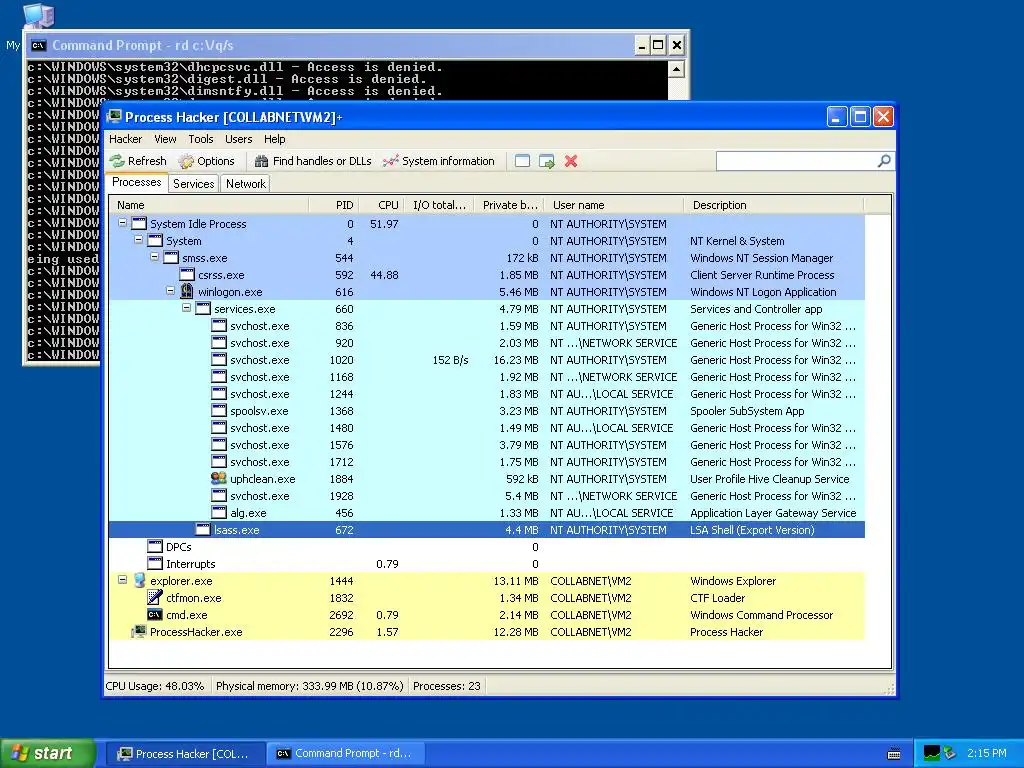This screenshot has width=1024, height=768.
Task: Open the Windows Start button
Action: 47,753
